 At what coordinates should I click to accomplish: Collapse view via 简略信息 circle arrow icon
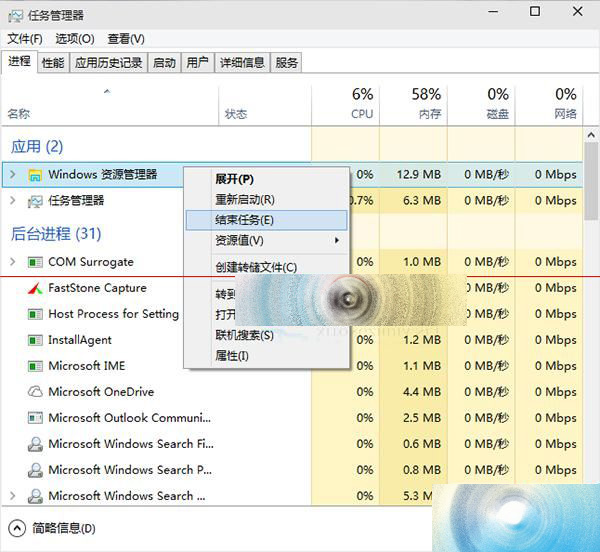coord(17,529)
